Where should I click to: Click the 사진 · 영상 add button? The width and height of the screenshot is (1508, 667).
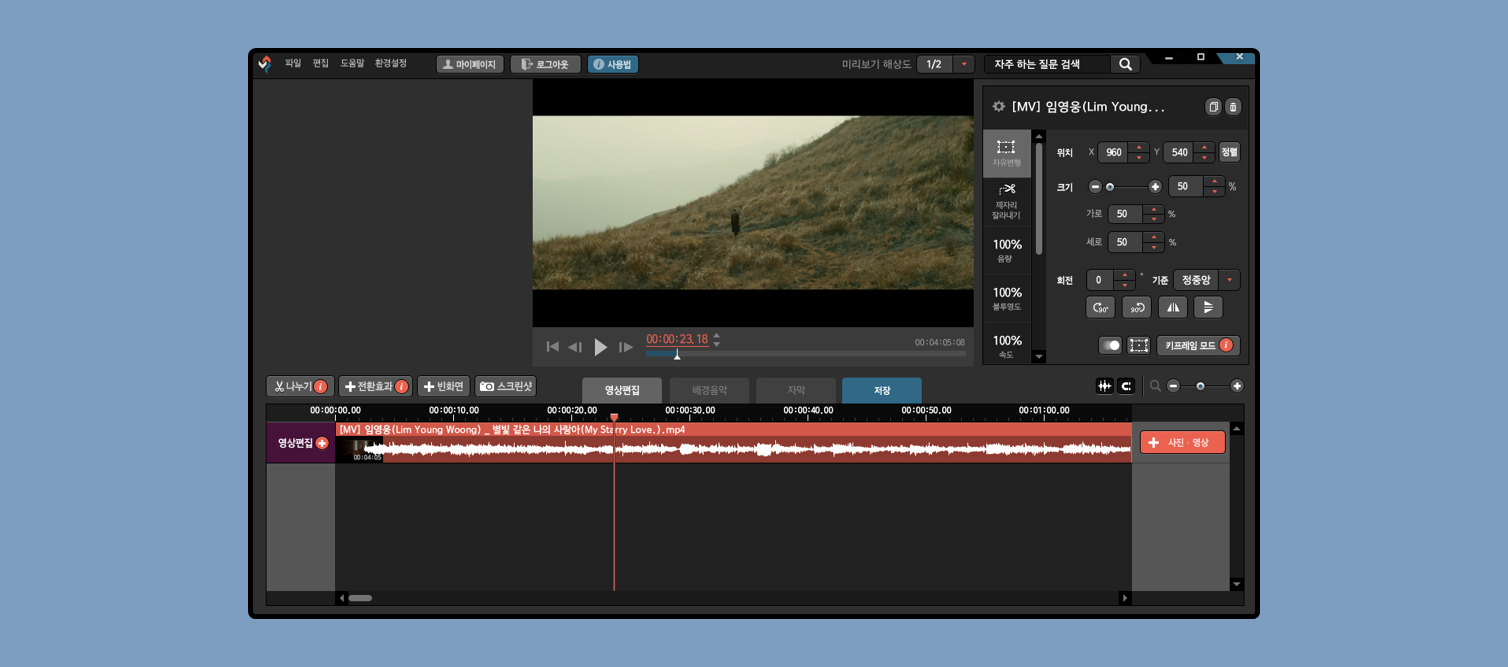tap(1183, 442)
